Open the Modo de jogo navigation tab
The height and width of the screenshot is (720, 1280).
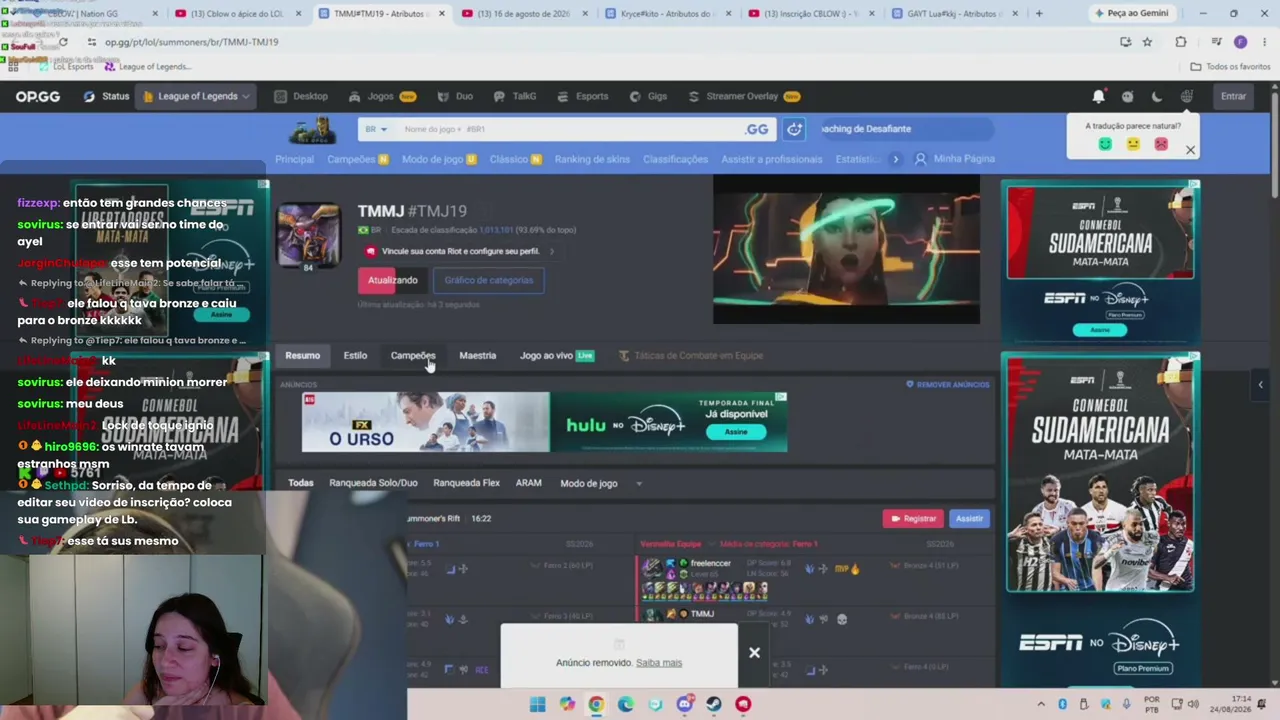point(439,159)
